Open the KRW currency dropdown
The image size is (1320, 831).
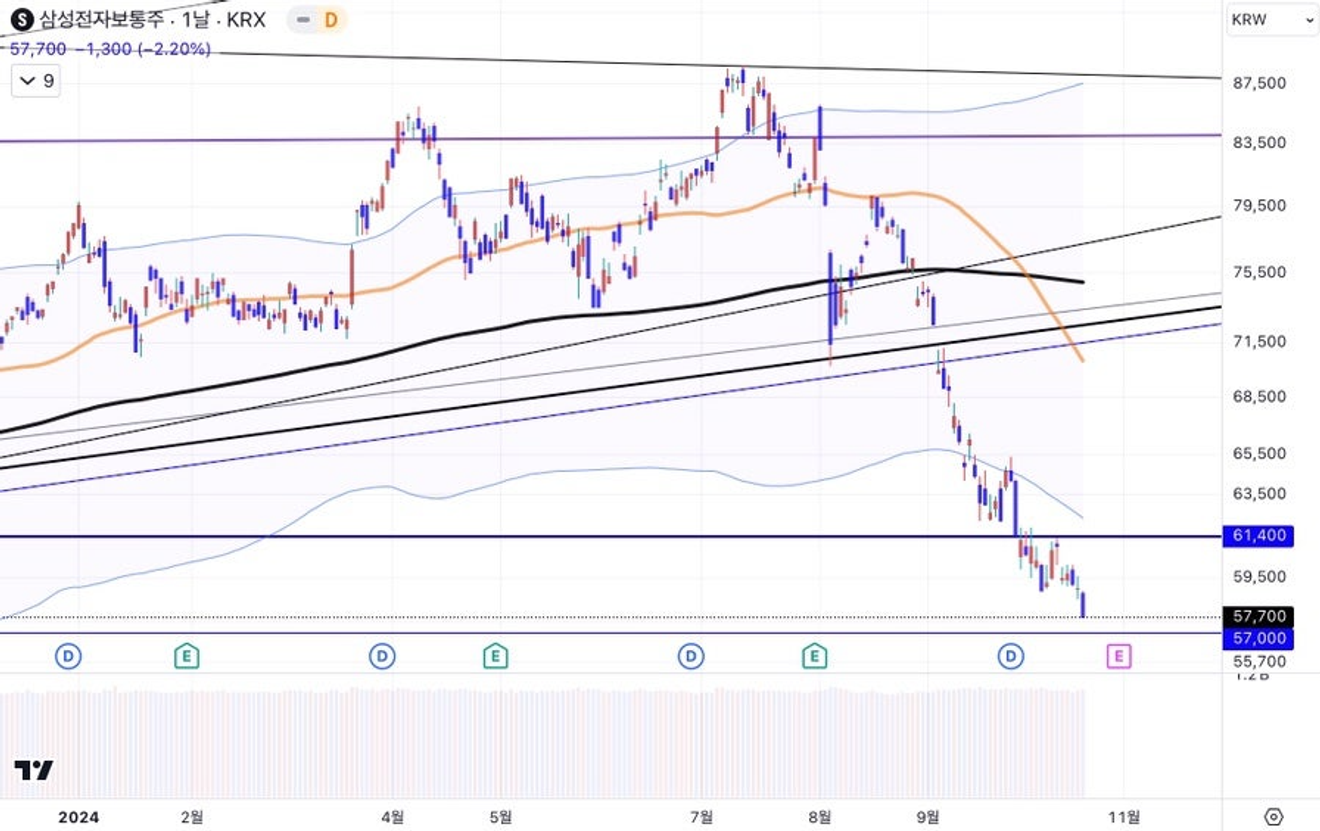(x=1273, y=19)
